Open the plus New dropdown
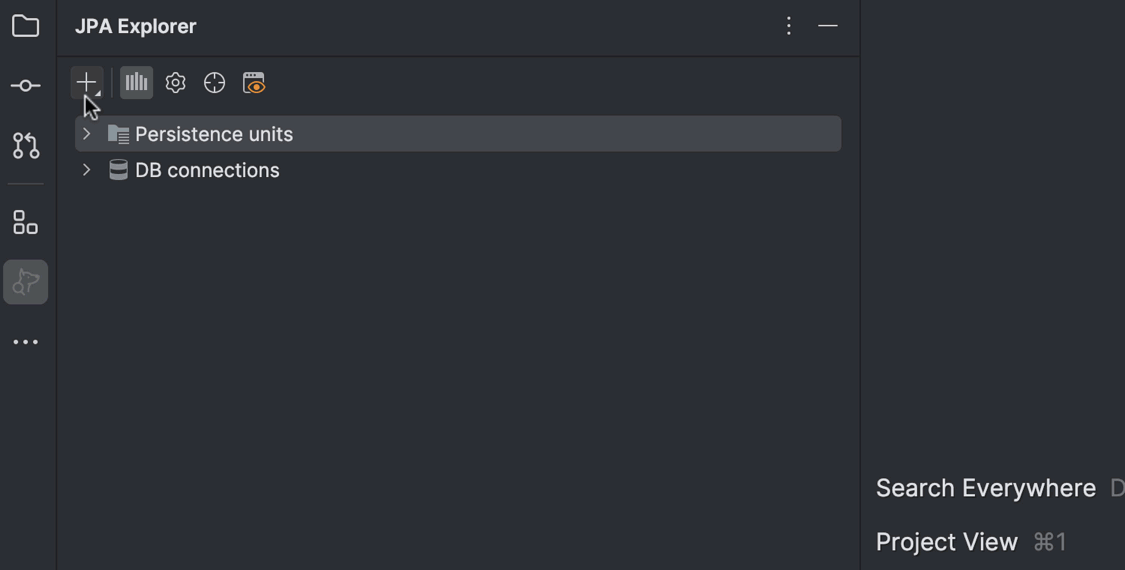The height and width of the screenshot is (570, 1125). pyautogui.click(x=87, y=83)
